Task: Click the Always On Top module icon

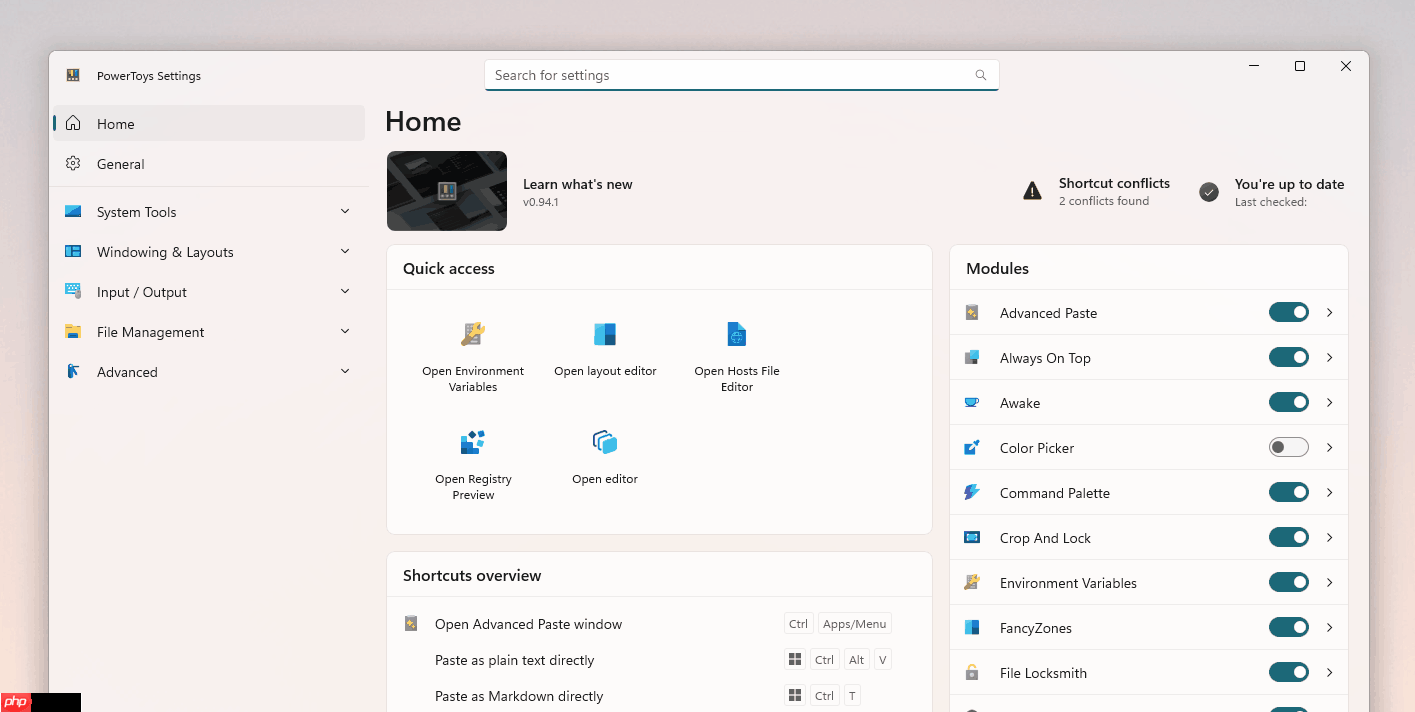Action: pos(972,358)
